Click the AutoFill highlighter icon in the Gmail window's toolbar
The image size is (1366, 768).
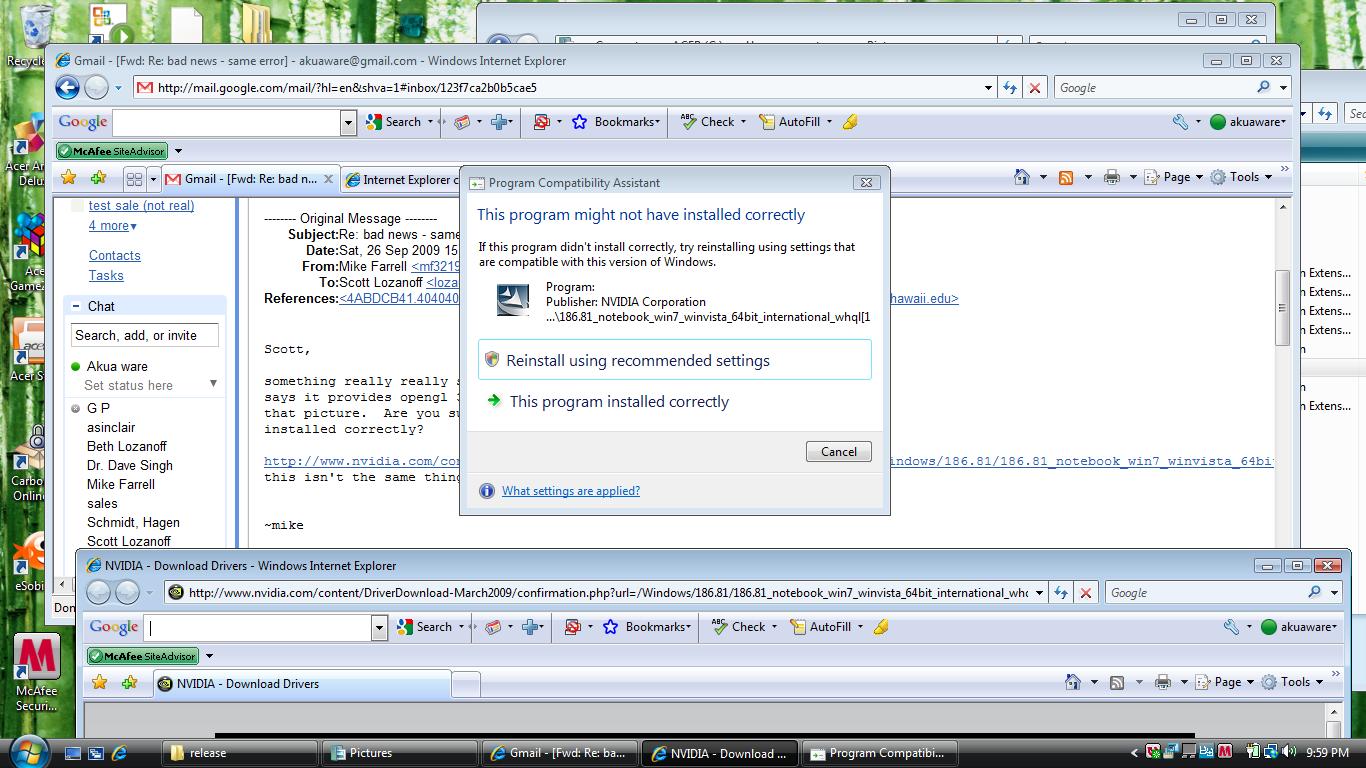tap(850, 122)
